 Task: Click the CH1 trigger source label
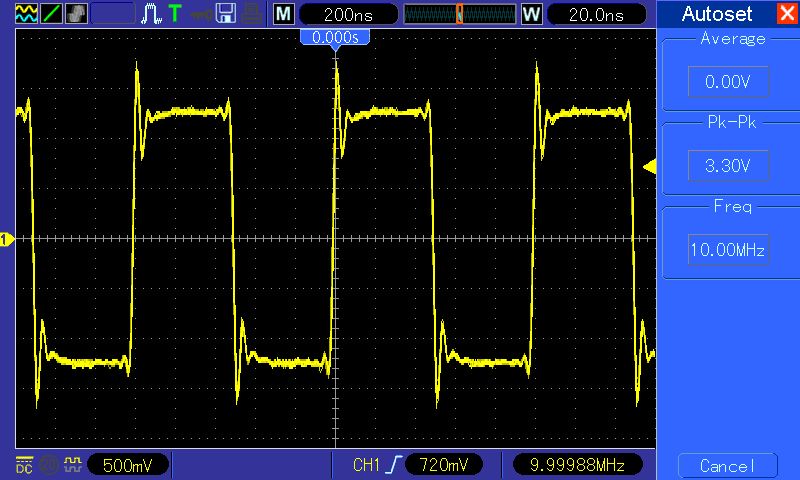[366, 465]
